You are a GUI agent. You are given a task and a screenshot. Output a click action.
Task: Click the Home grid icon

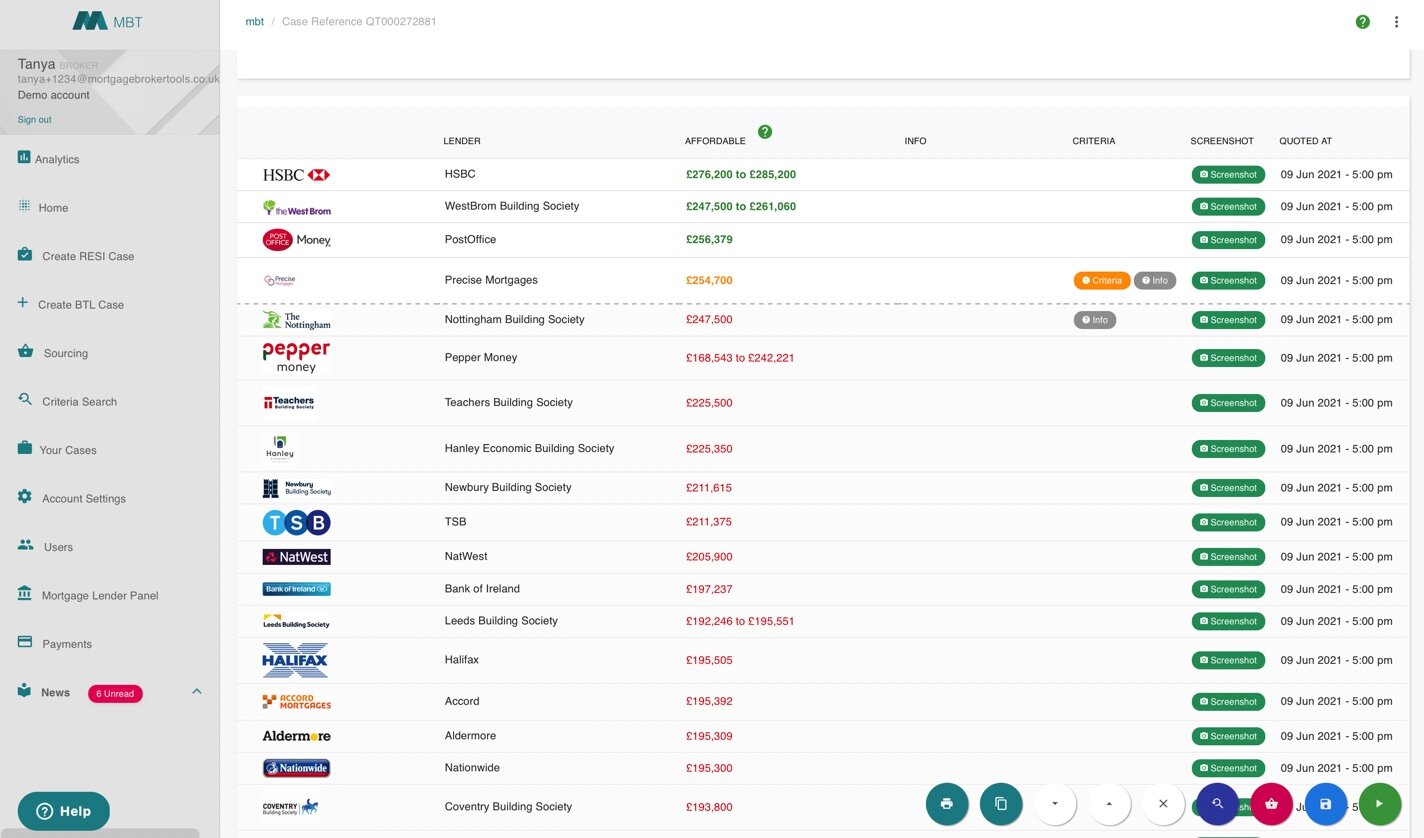coord(24,205)
